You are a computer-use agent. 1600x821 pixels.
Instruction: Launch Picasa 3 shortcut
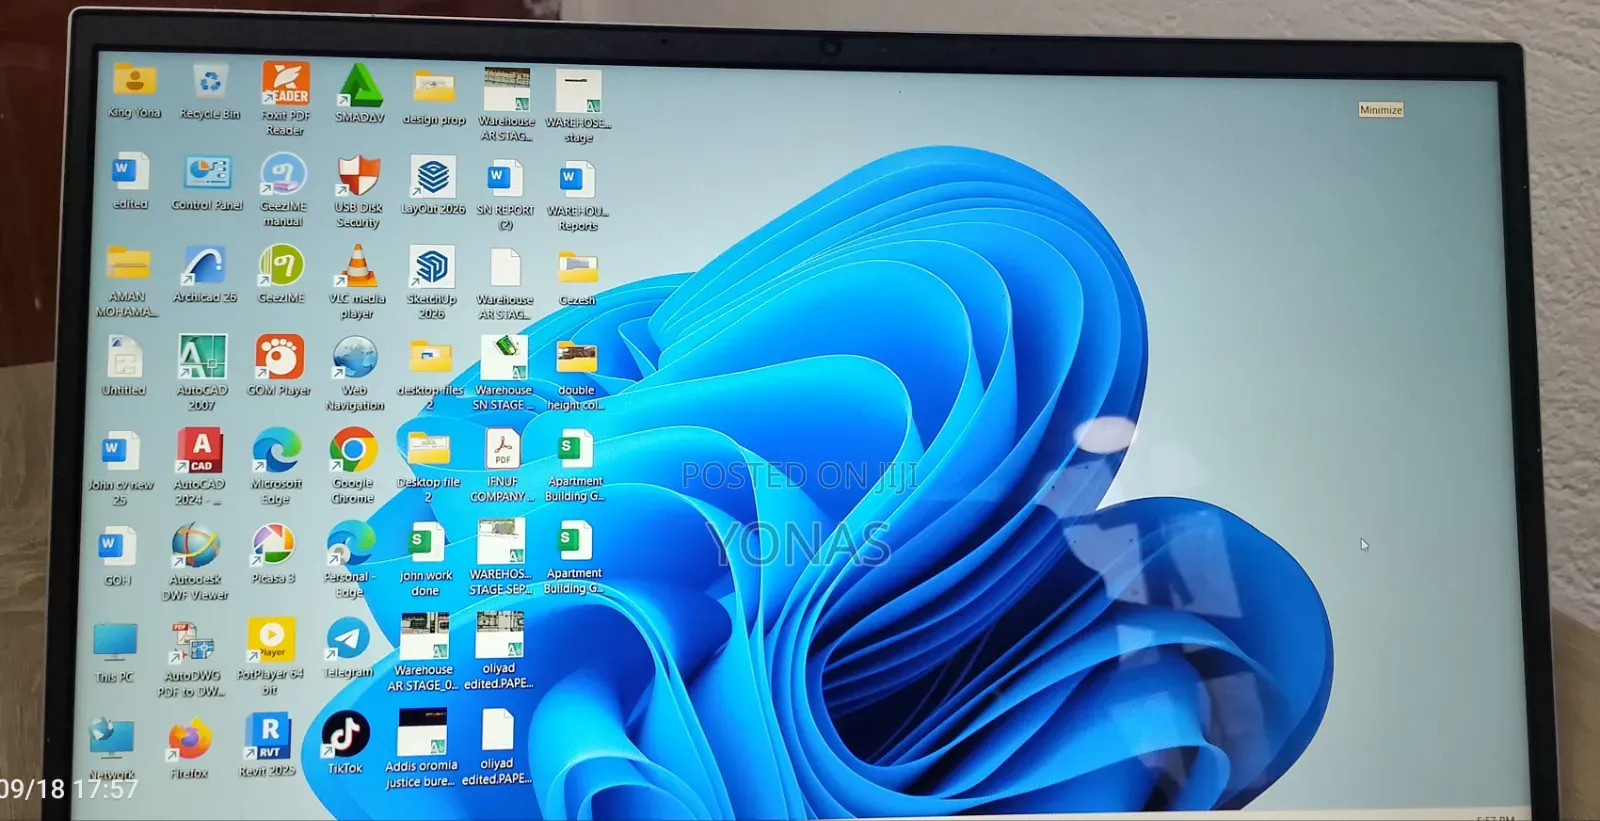click(x=273, y=554)
